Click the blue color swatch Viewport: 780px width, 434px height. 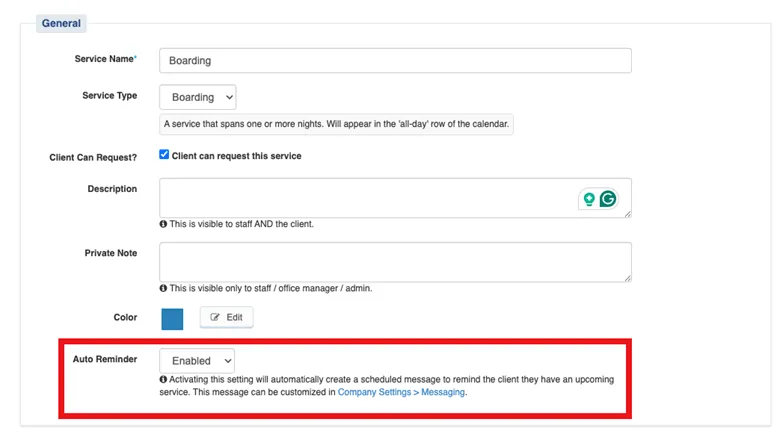coord(172,319)
